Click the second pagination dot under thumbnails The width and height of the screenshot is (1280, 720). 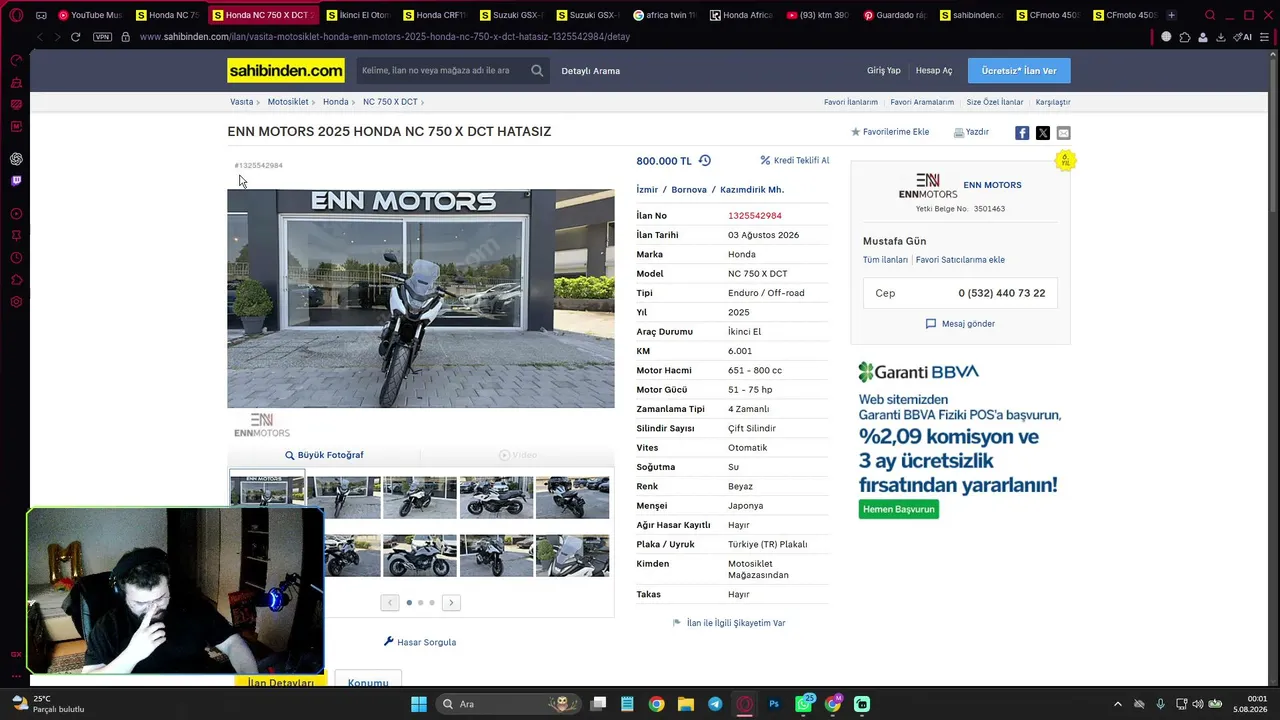point(420,603)
